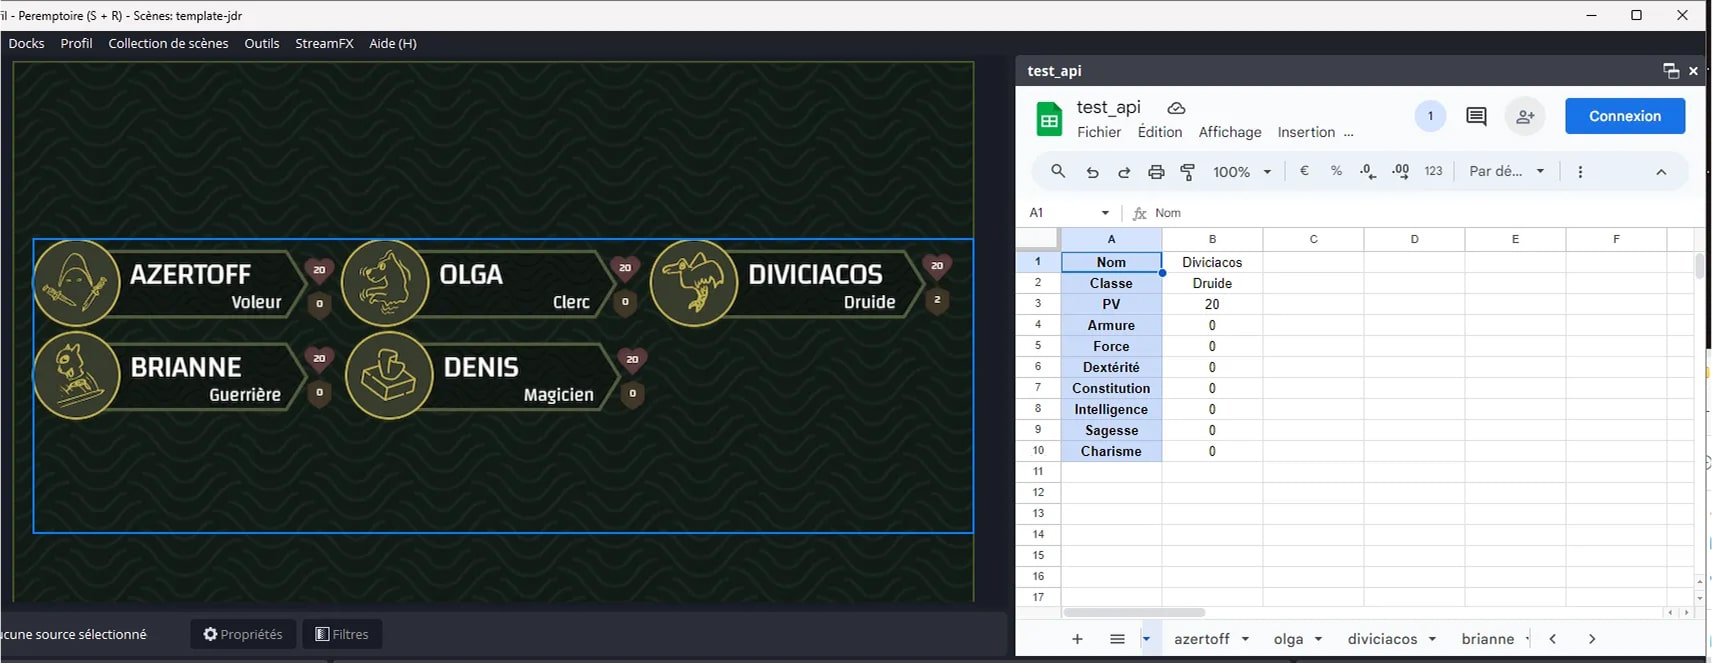Screen dimensions: 1712x663
Task: Open the comments history icon
Action: pyautogui.click(x=1476, y=116)
